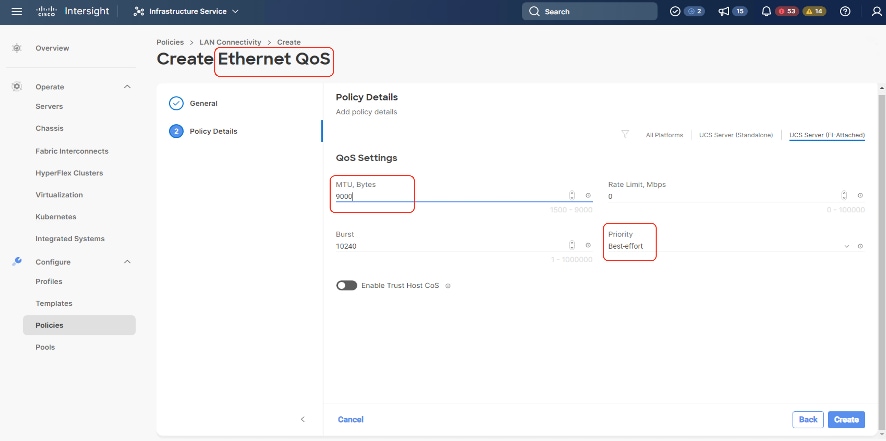Click the Overview icon in sidebar

17,48
